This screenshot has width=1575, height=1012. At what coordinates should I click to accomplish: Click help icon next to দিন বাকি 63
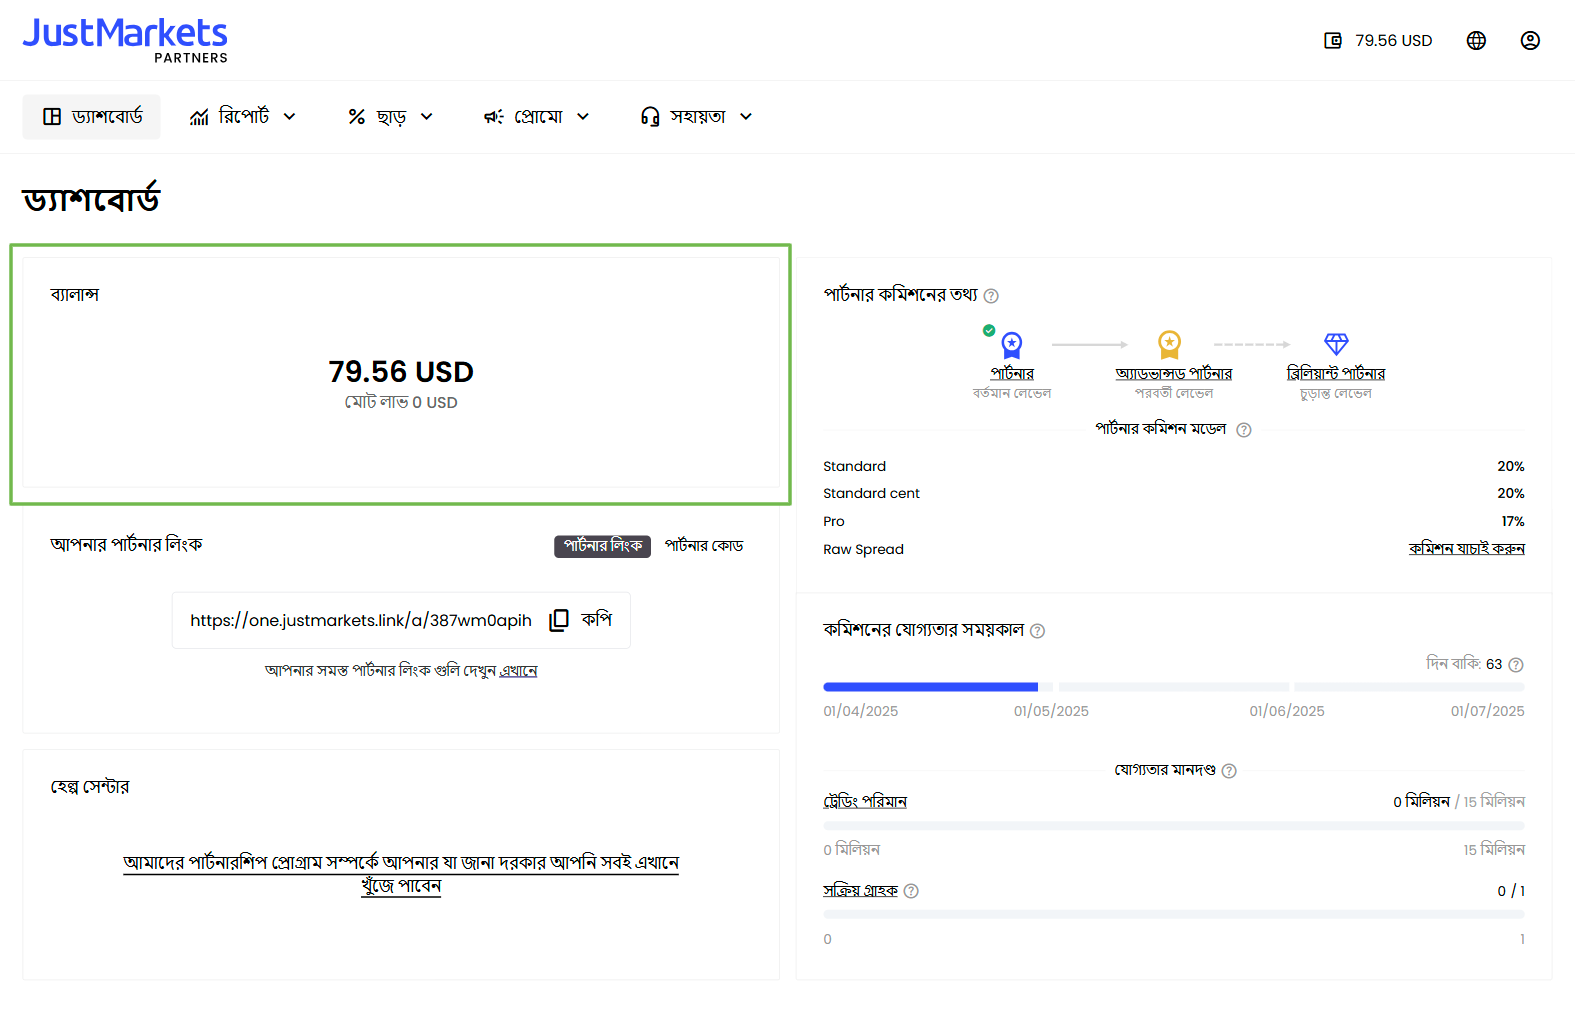1516,665
